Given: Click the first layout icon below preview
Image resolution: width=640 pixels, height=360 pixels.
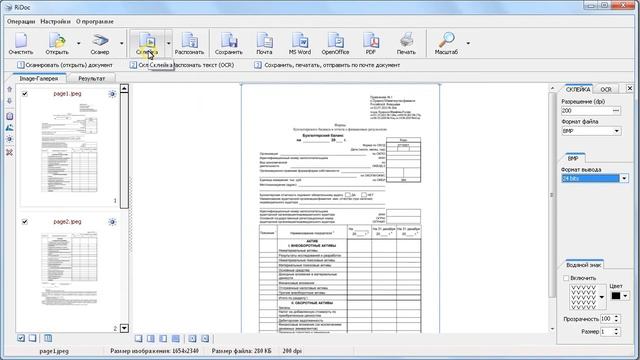Looking at the screenshot, I should pyautogui.click(x=139, y=338).
